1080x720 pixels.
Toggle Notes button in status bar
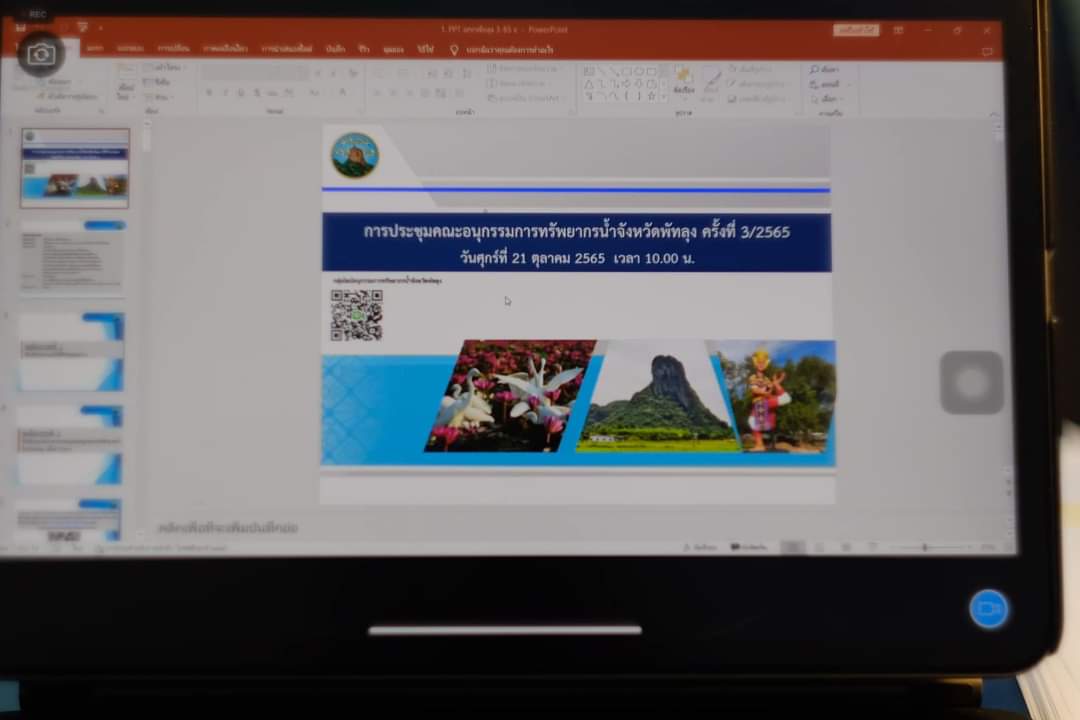[699, 547]
